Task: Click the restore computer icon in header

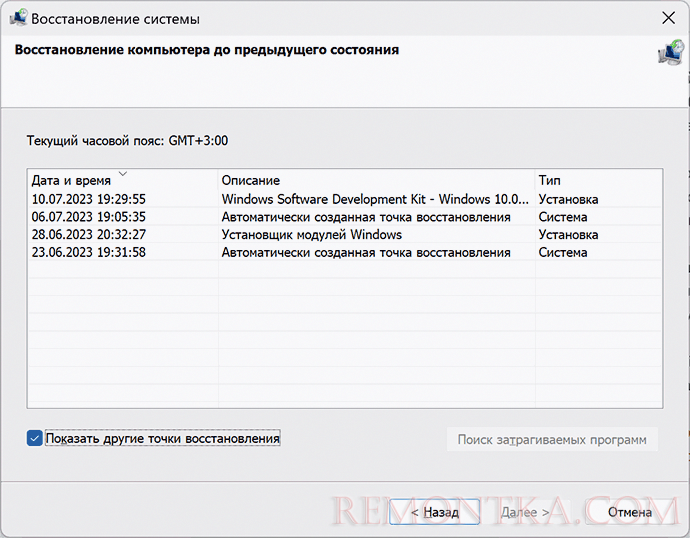Action: 671,52
